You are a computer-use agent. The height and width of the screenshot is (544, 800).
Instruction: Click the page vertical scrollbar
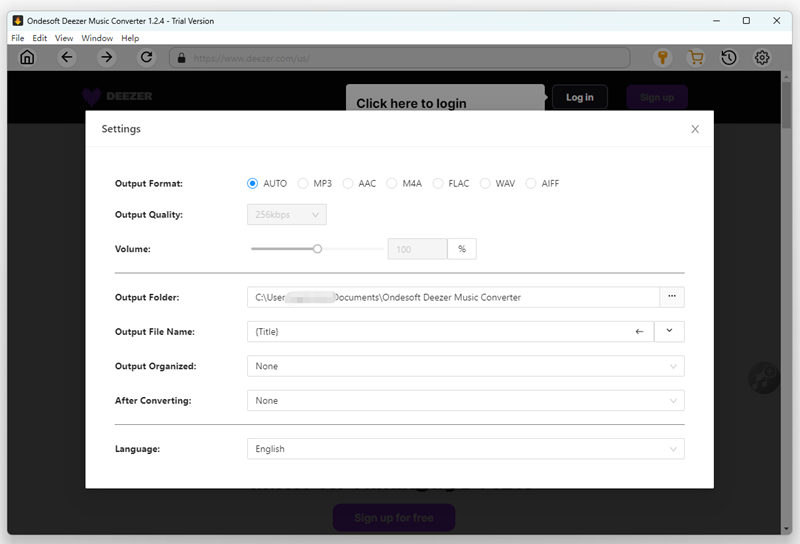(786, 105)
